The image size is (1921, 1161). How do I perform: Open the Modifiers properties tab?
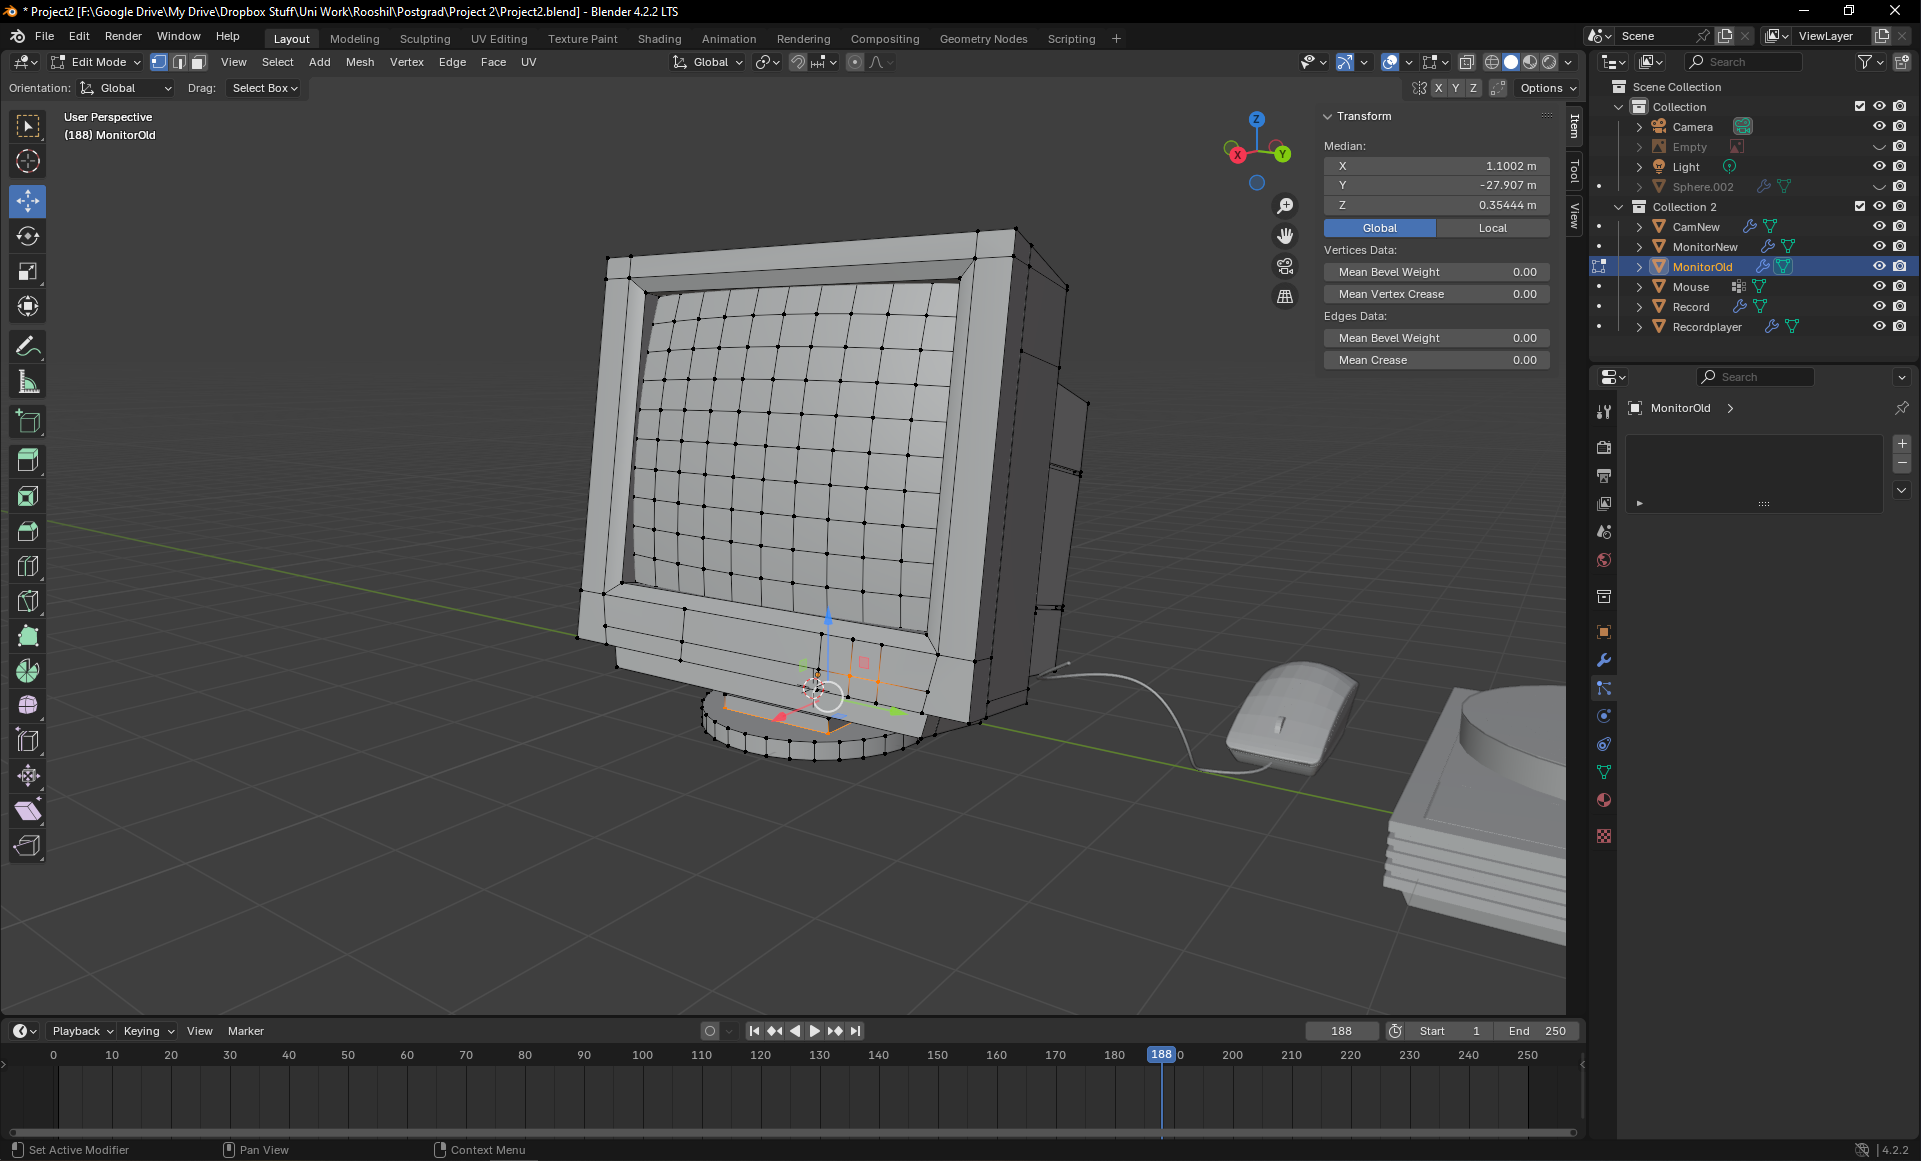[x=1604, y=660]
